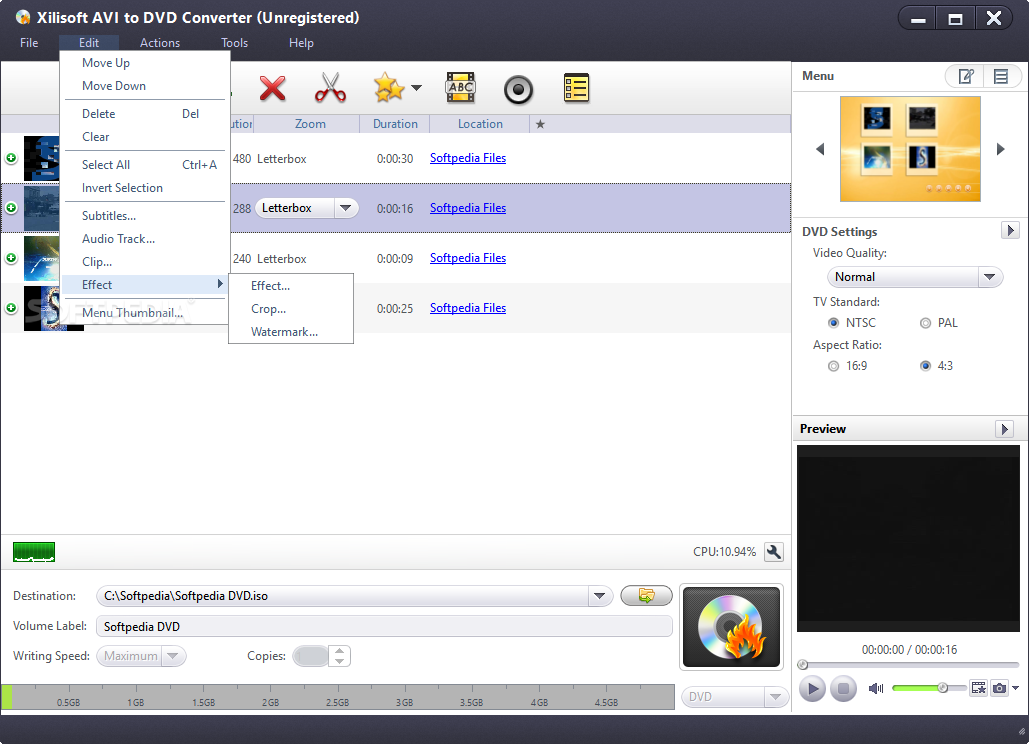Click the menu template list icon

(1001, 76)
